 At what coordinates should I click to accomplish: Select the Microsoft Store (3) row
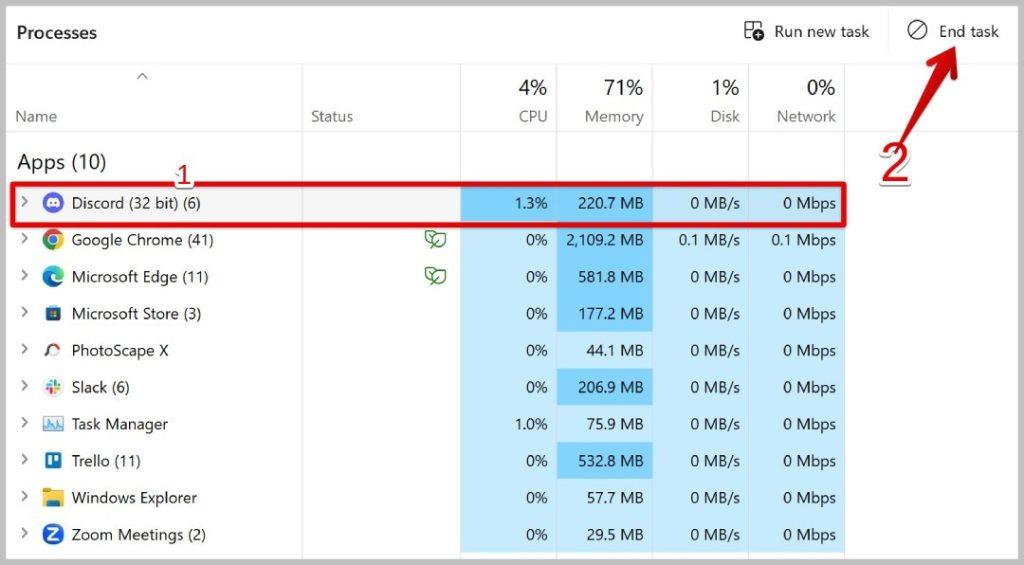[426, 314]
